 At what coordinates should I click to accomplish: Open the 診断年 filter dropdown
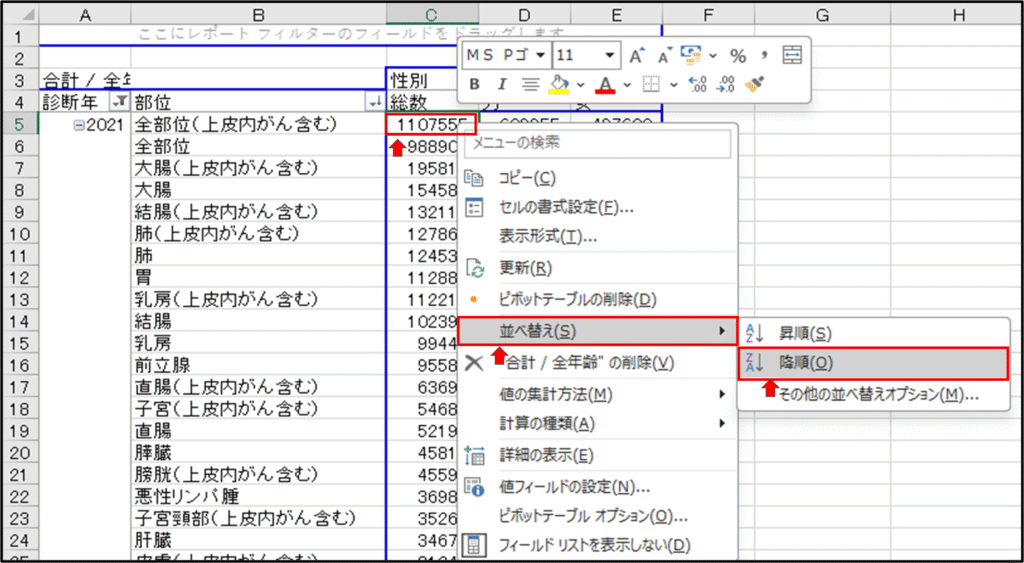click(119, 102)
